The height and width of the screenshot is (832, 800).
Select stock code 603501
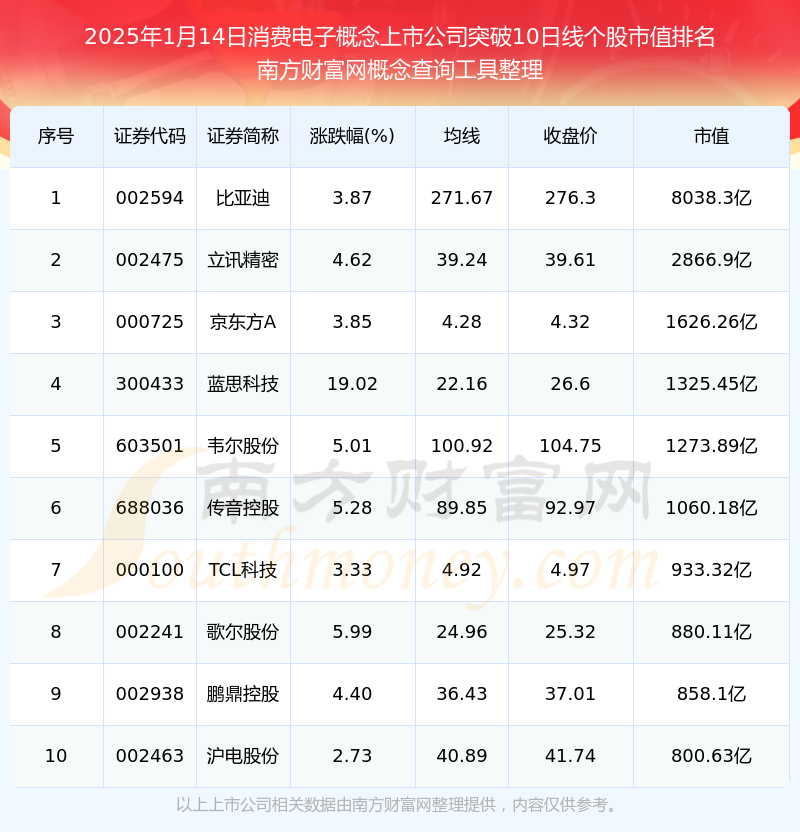(x=150, y=446)
